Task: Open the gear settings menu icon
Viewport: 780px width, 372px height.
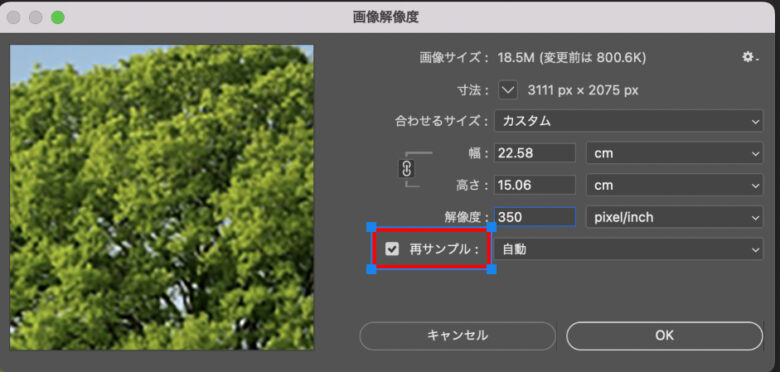Action: [750, 58]
